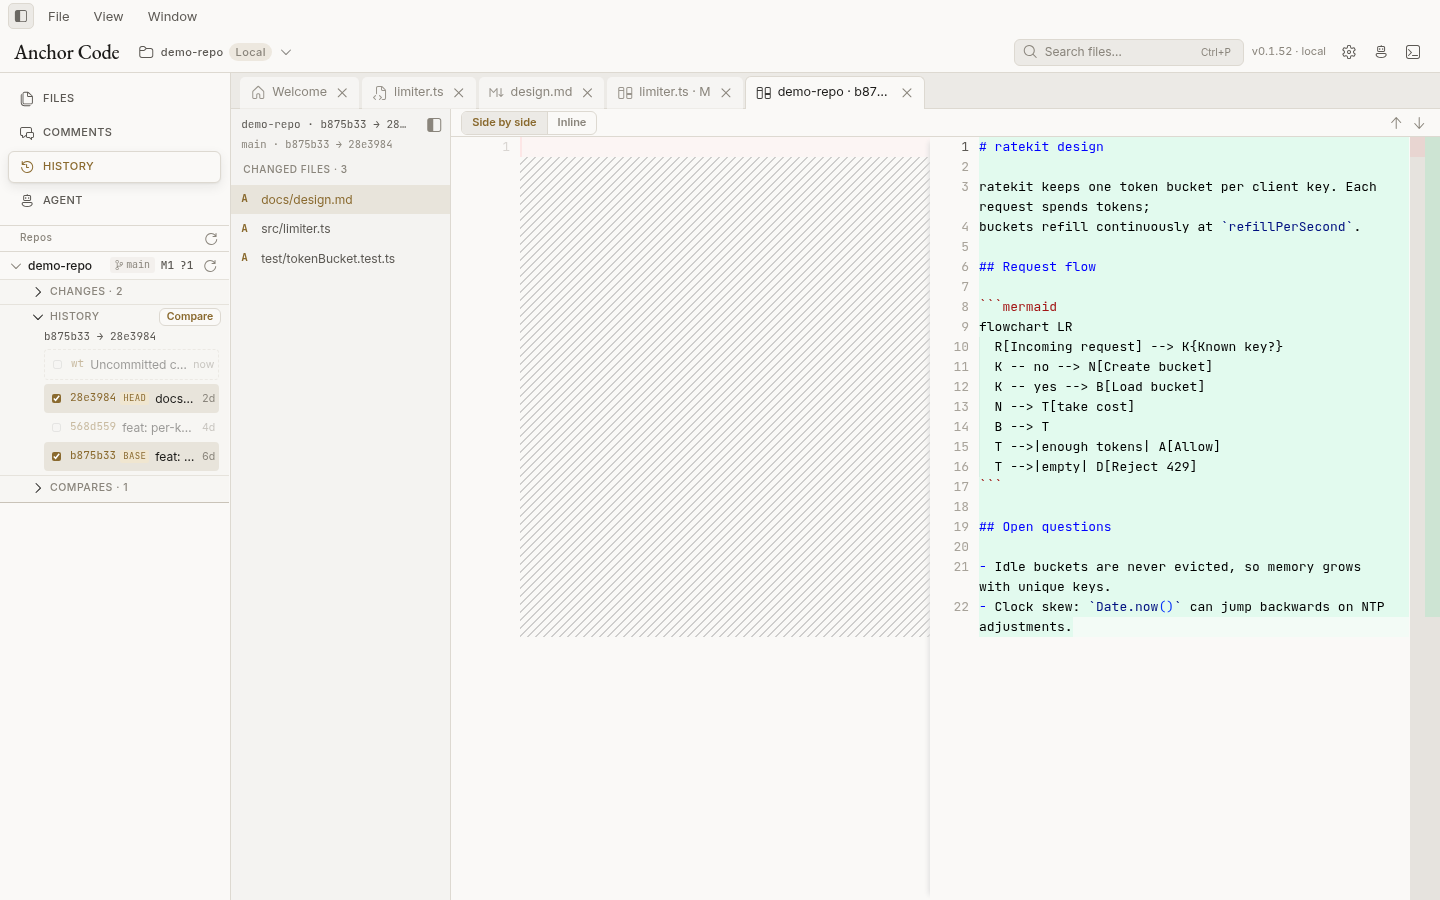The image size is (1440, 900).
Task: Toggle the left sidebar panel icon
Action: [x=21, y=16]
